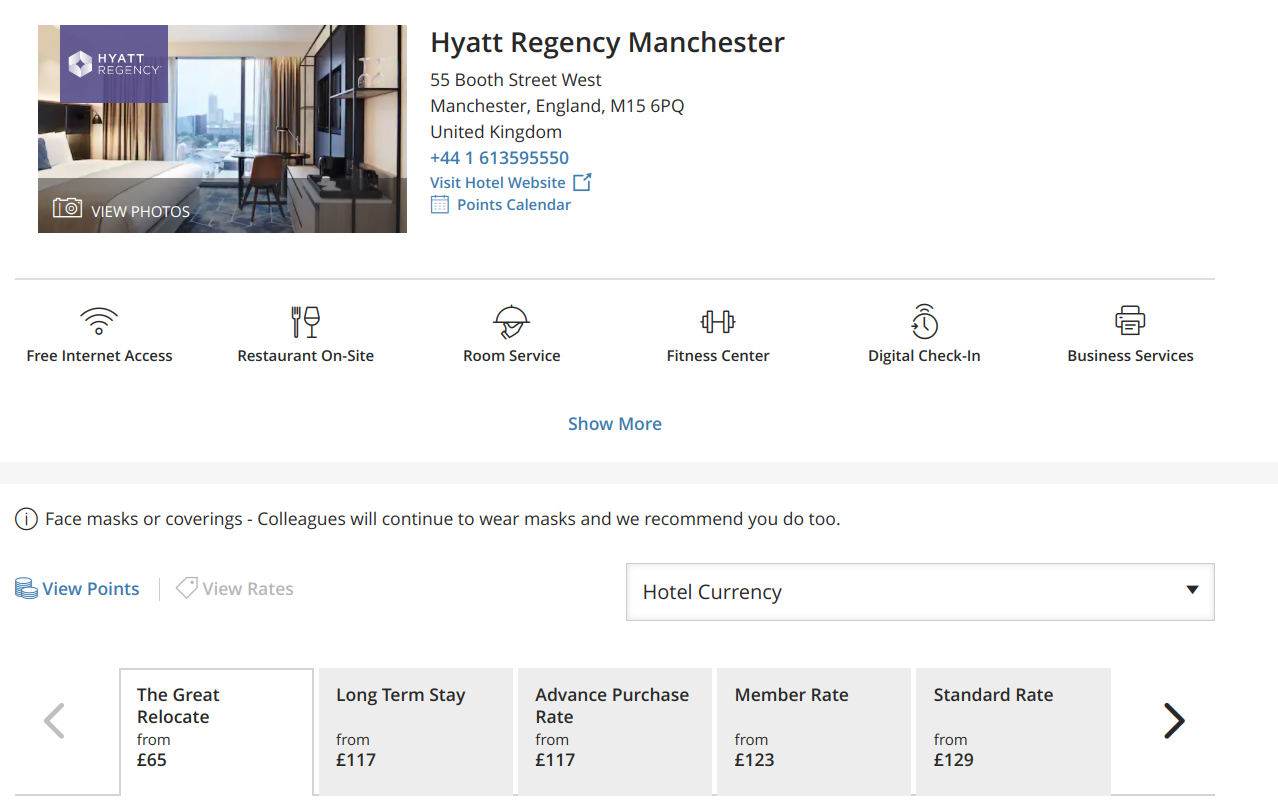Expand amenities with Show More
The height and width of the screenshot is (808, 1278).
click(x=615, y=424)
